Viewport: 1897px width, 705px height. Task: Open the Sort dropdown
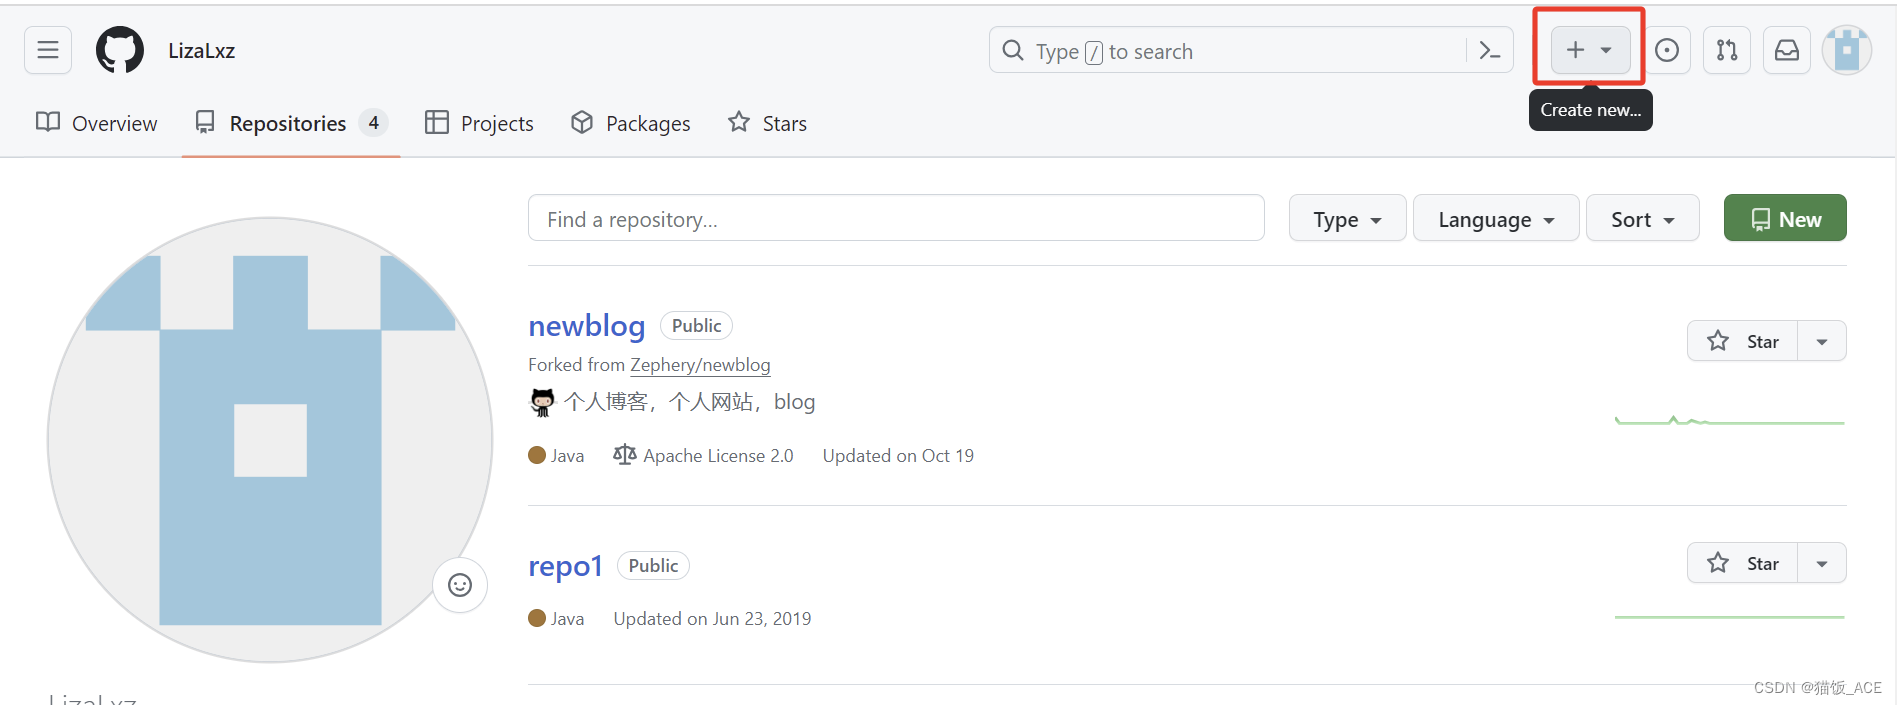[x=1643, y=219]
